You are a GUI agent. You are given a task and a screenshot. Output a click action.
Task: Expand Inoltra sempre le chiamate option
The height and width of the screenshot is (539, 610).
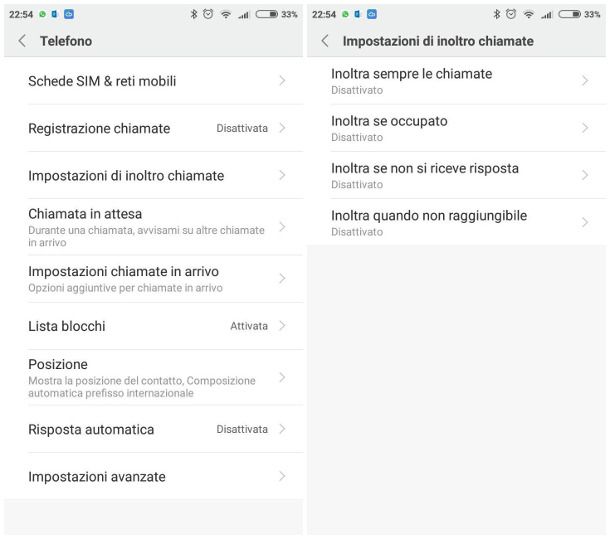click(456, 81)
